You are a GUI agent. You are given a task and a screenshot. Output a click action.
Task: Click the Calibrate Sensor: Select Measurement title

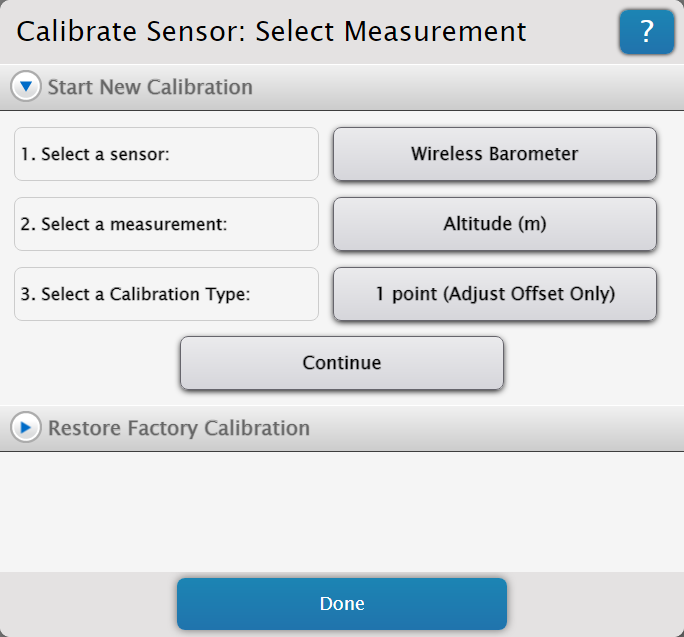click(271, 31)
